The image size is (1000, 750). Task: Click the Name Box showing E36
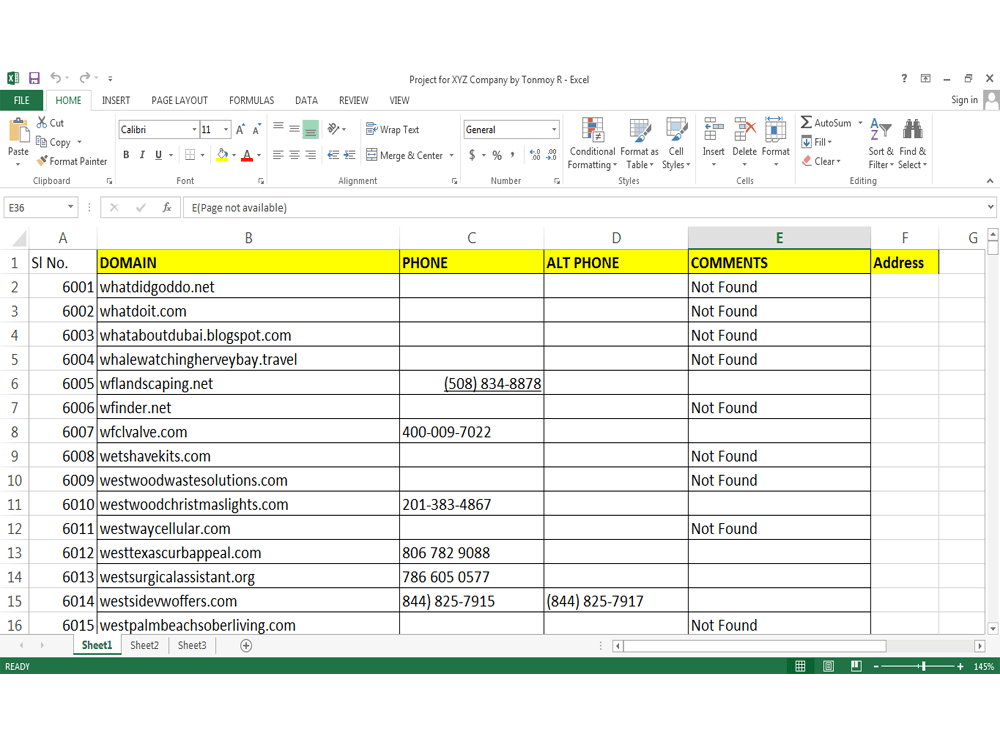coord(34,208)
